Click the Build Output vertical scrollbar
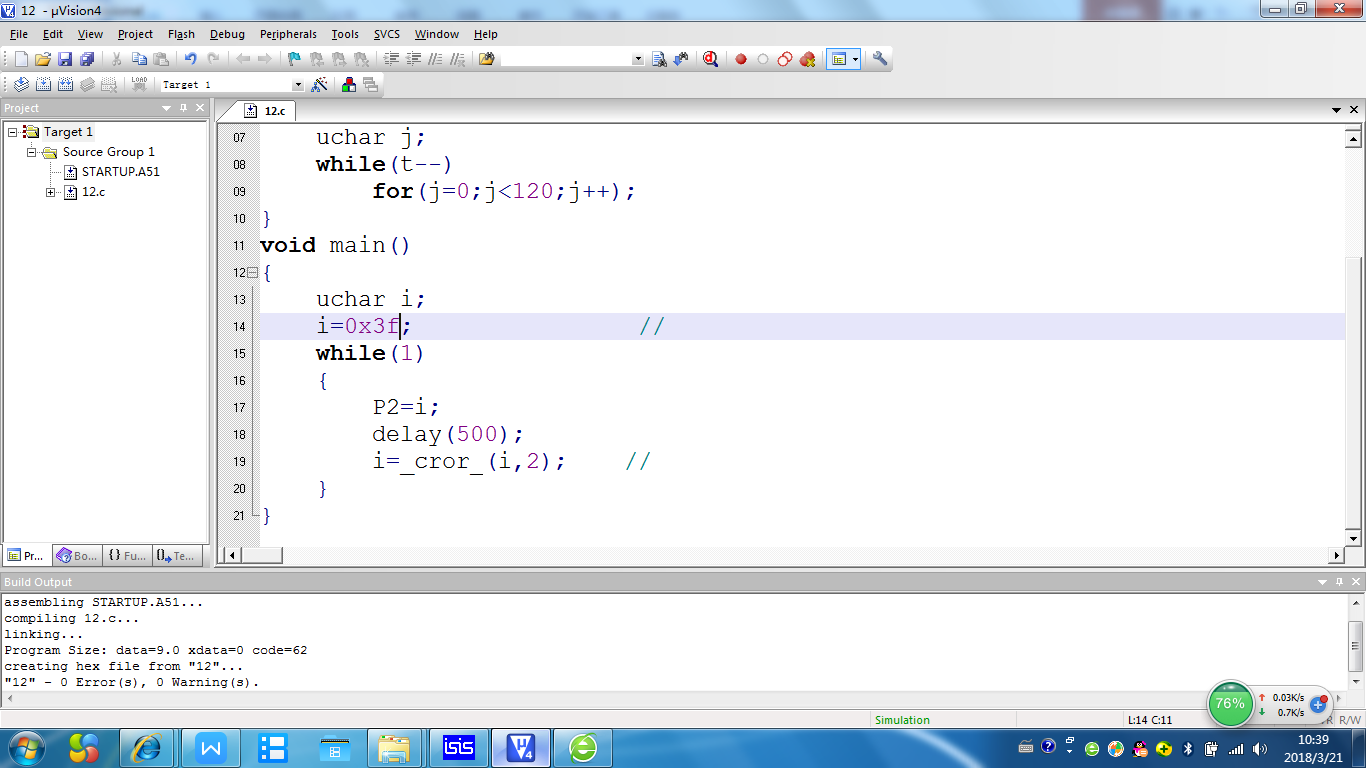Viewport: 1366px width, 768px height. click(1356, 642)
